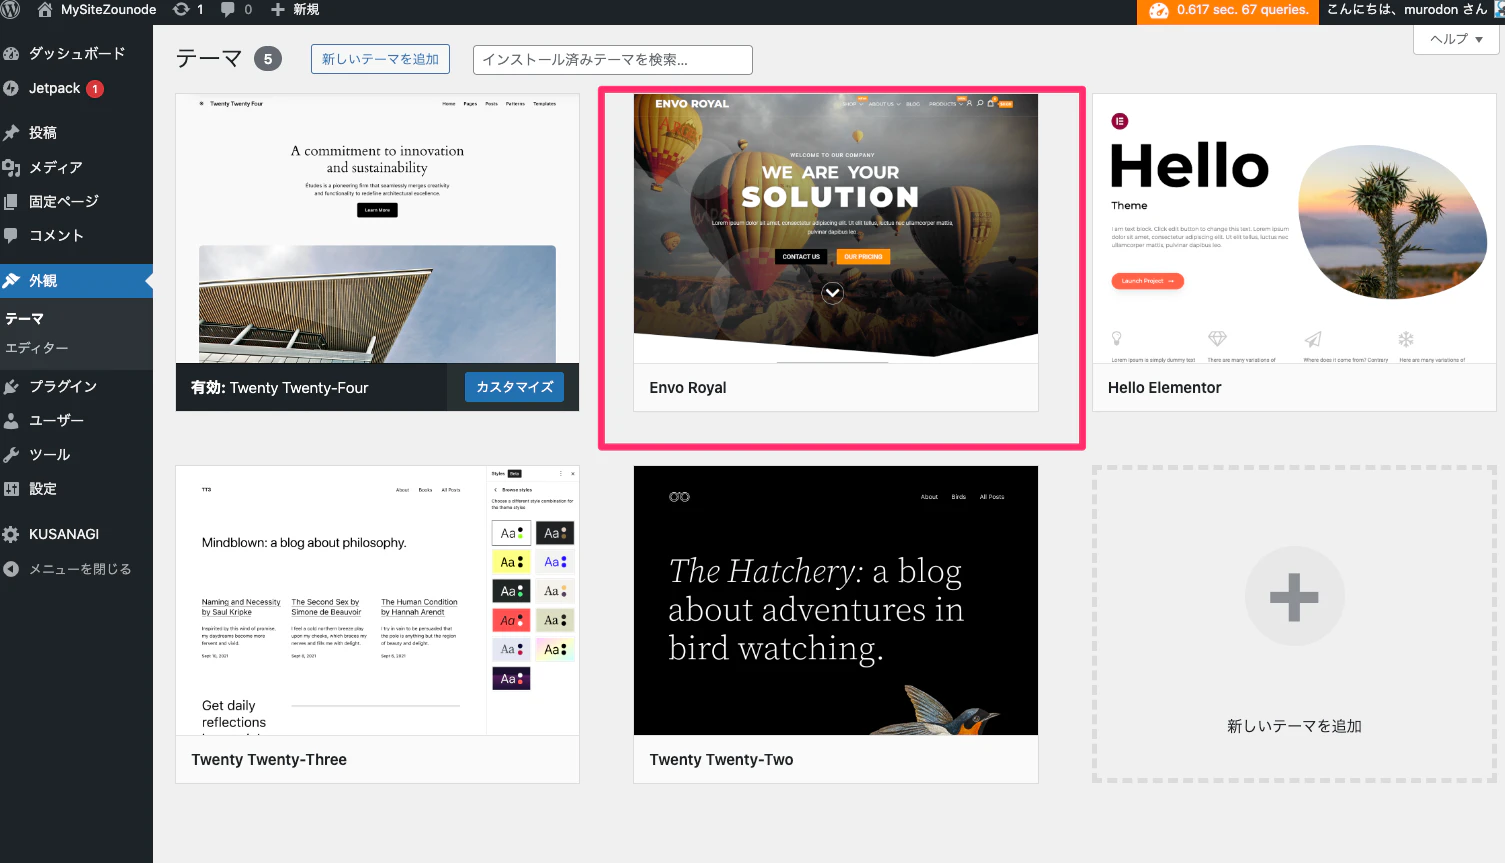1505x863 pixels.
Task: Collapse sidebar with メニューを閉じる
Action: click(76, 568)
